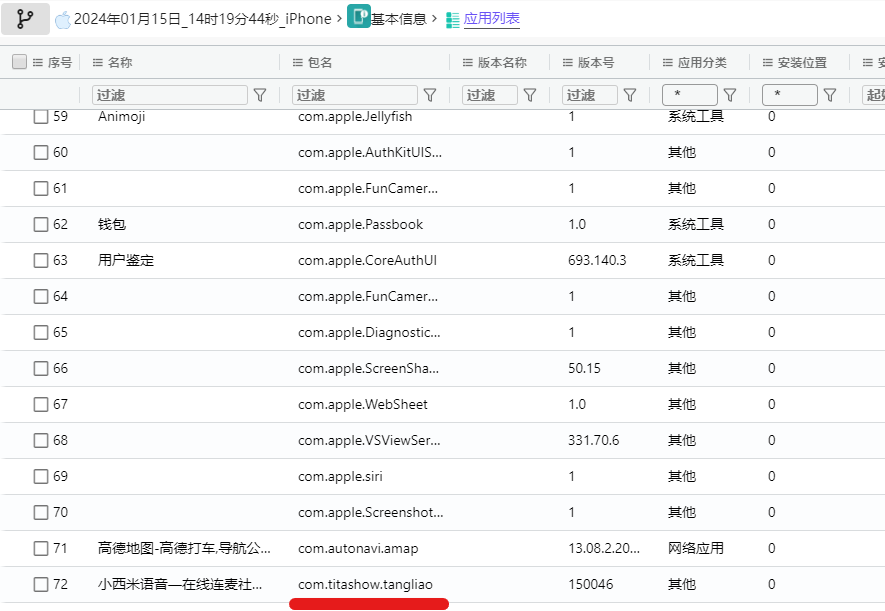The height and width of the screenshot is (611, 885).
Task: Tick the checkbox of row 66
Action: [41, 368]
